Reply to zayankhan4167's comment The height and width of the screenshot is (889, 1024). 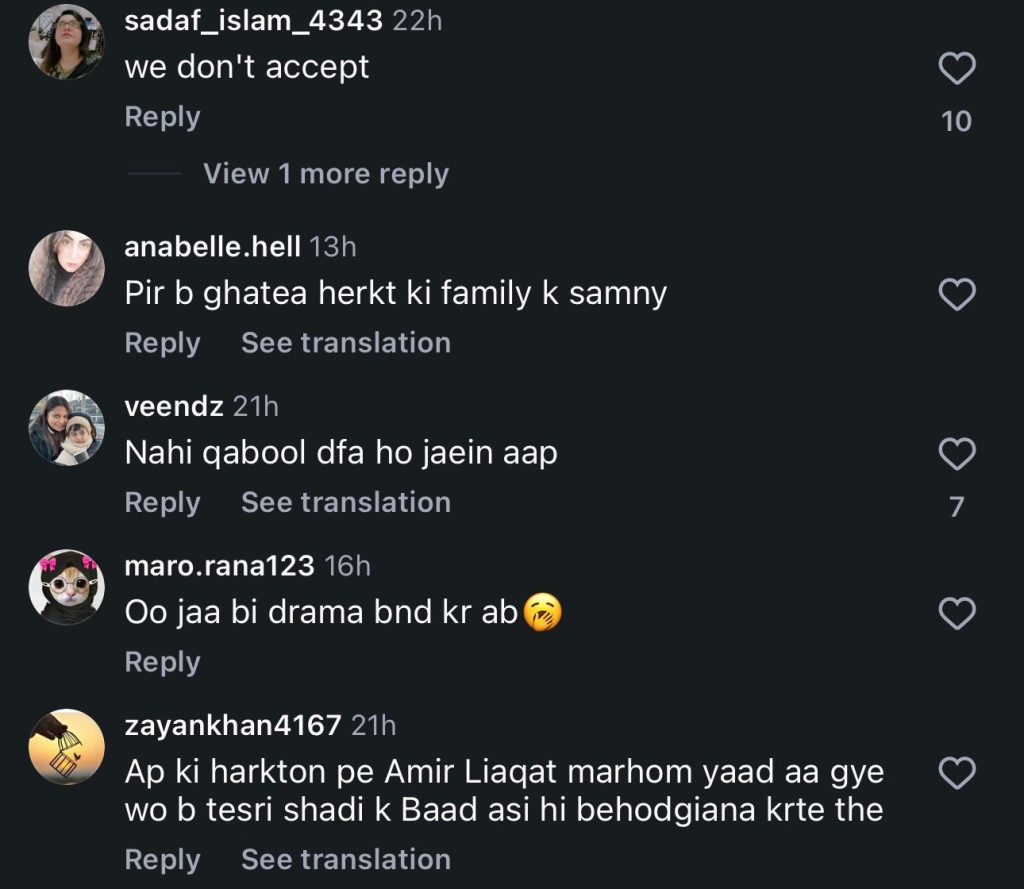pos(162,859)
